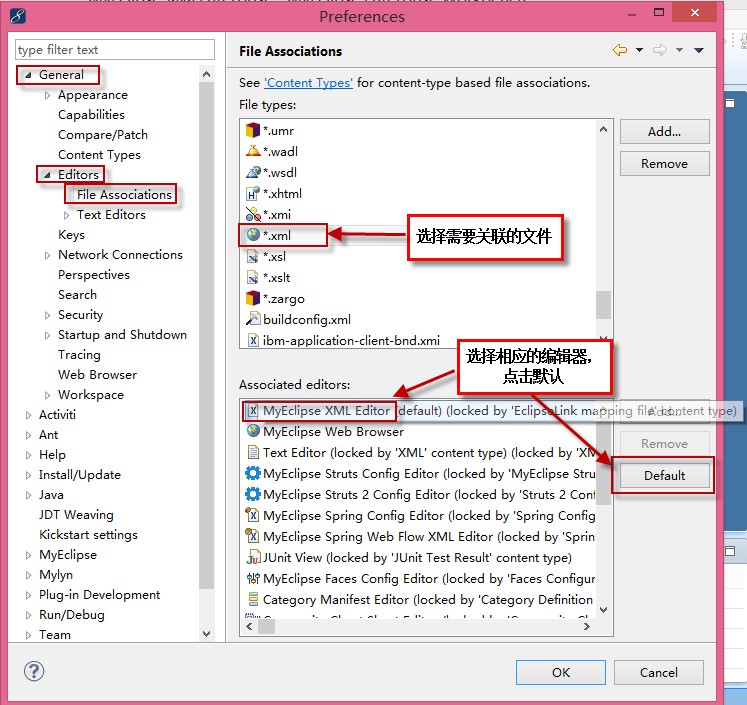Click the MyEclipse app icon in title bar
Viewport: 747px width, 705px height.
(18, 16)
